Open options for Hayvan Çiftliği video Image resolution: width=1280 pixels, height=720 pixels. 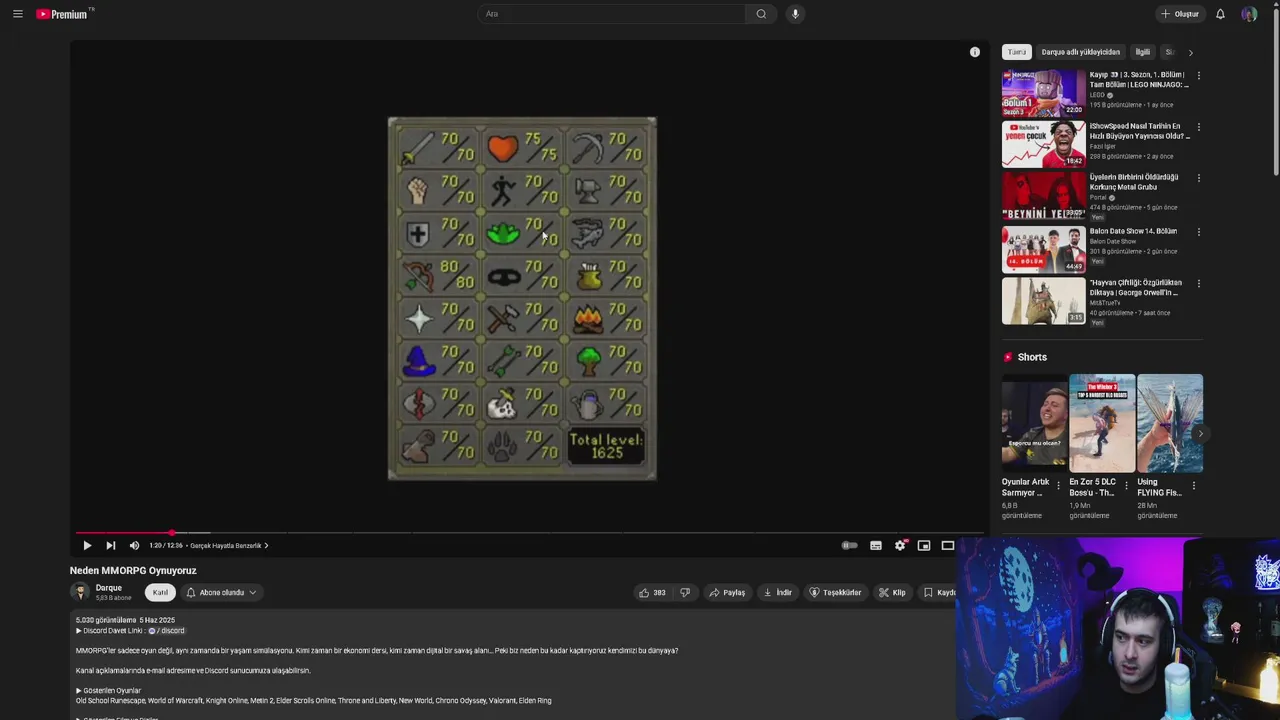(1198, 284)
